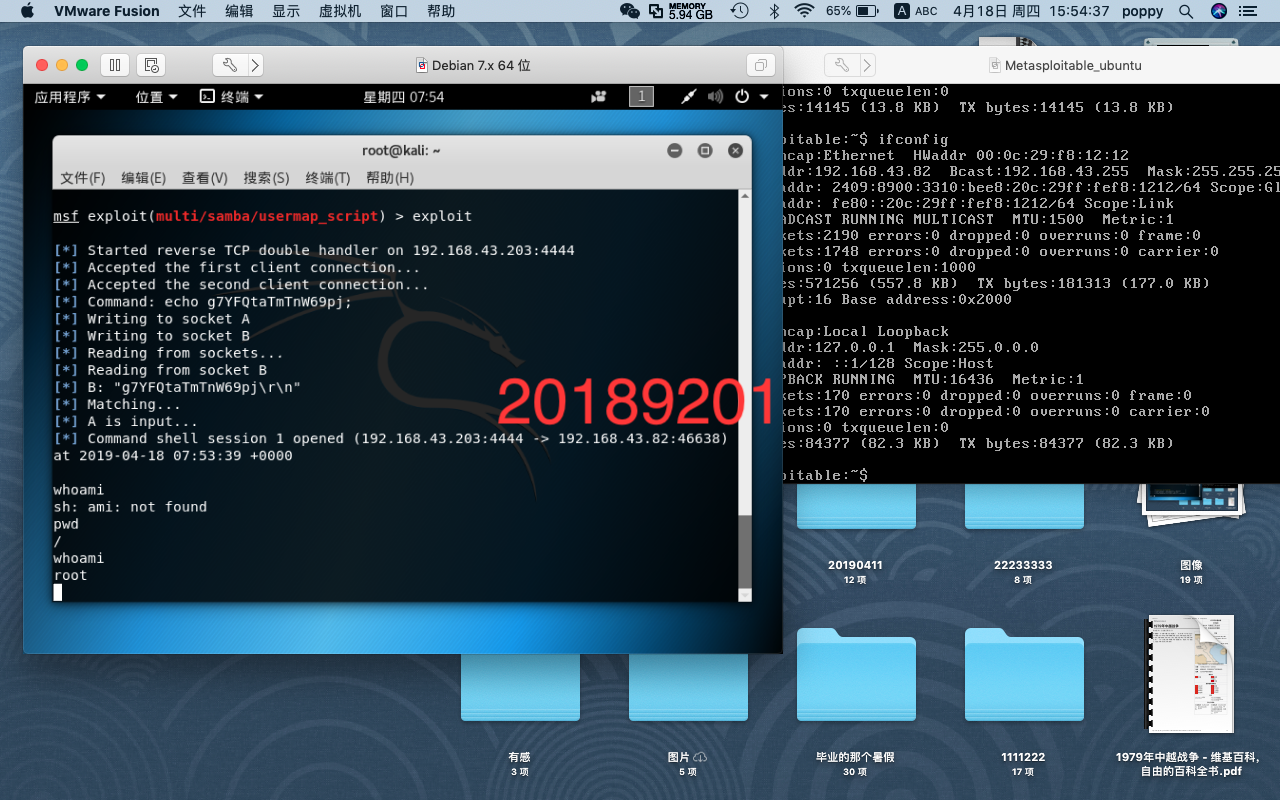Image resolution: width=1280 pixels, height=800 pixels.
Task: Expand the chevron beside Debian's wrench button
Action: 255,65
